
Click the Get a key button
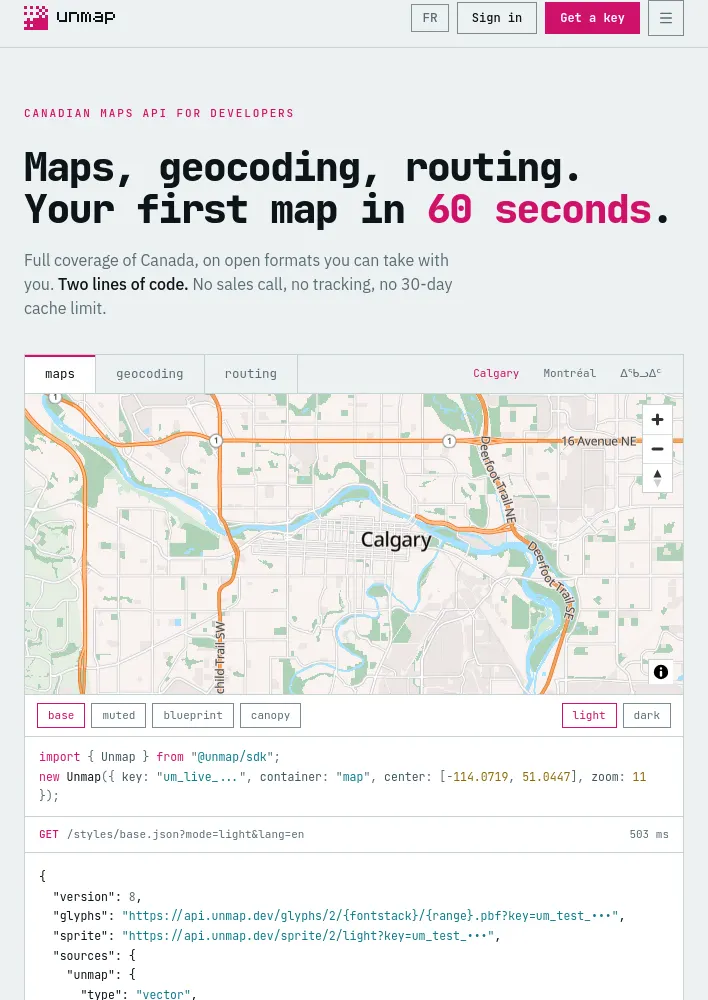point(592,18)
